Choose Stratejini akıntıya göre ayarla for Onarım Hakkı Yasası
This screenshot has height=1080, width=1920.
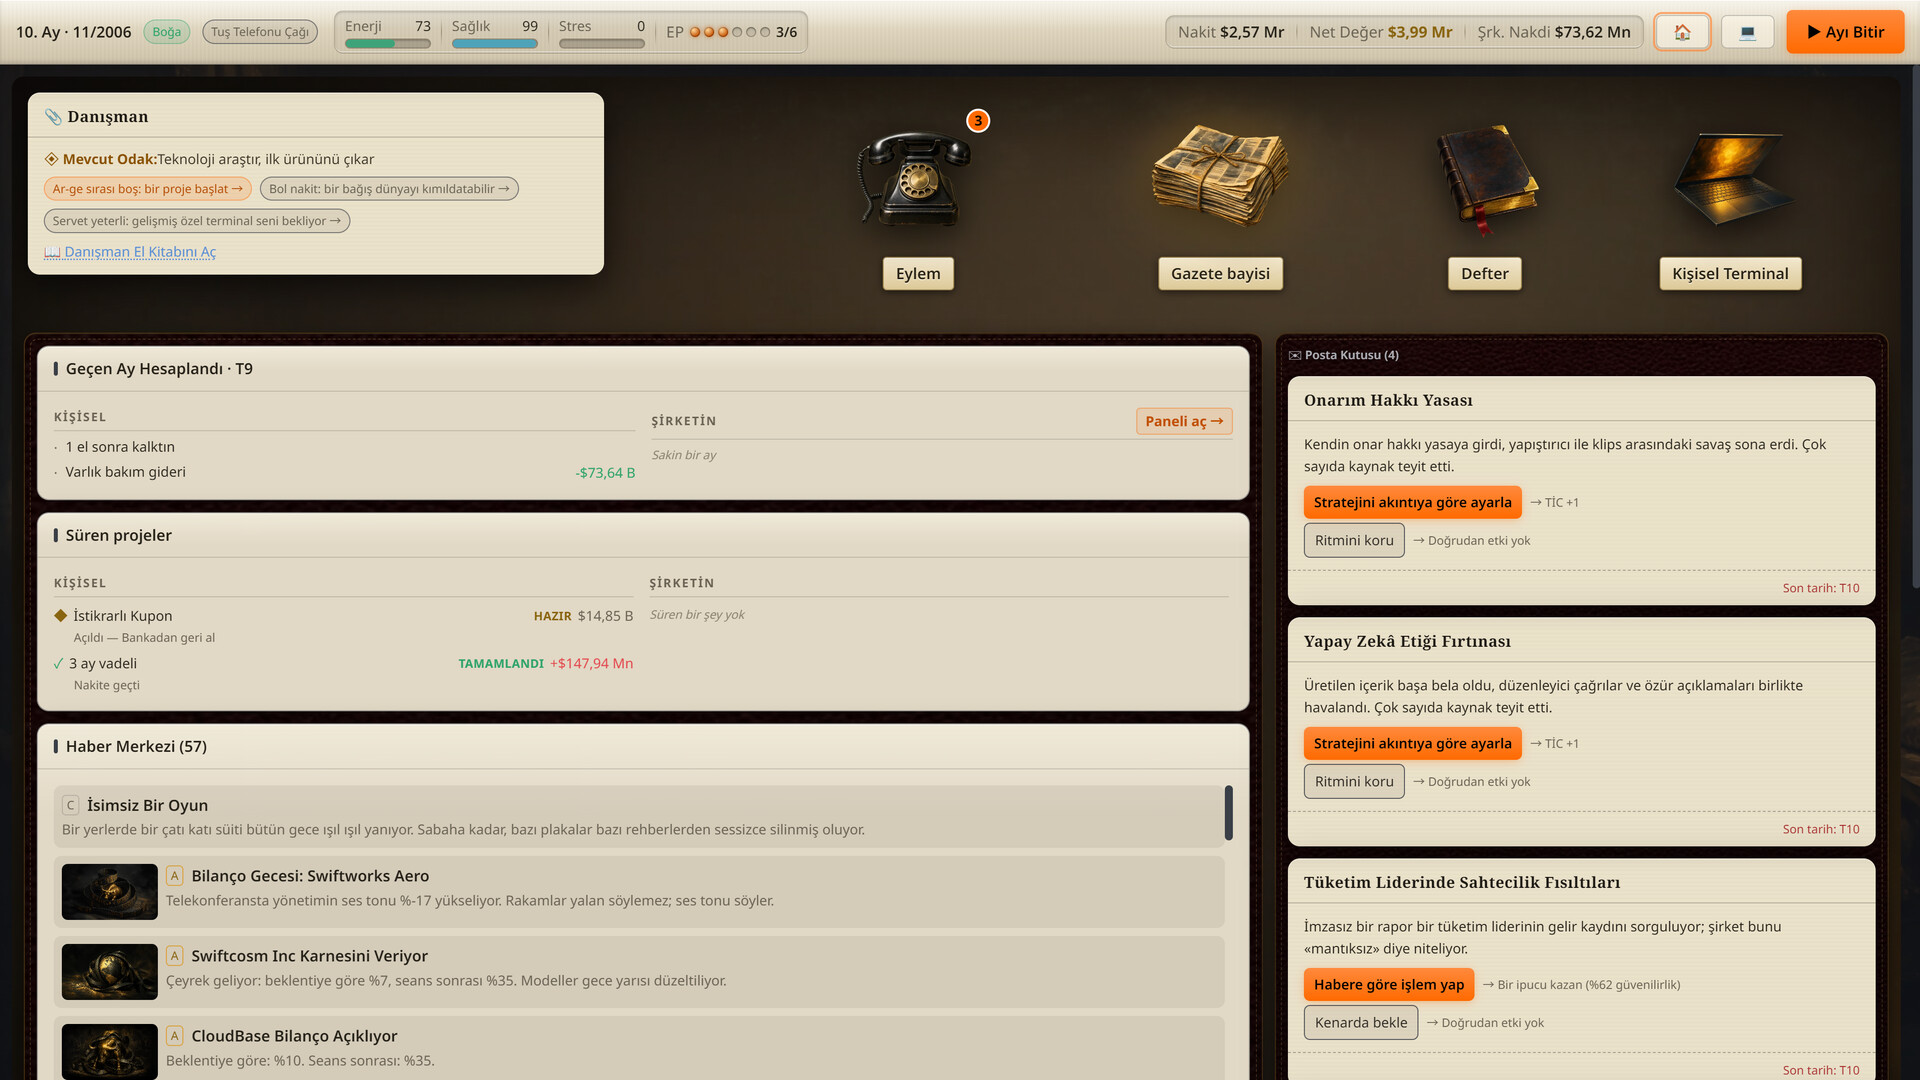tap(1412, 502)
